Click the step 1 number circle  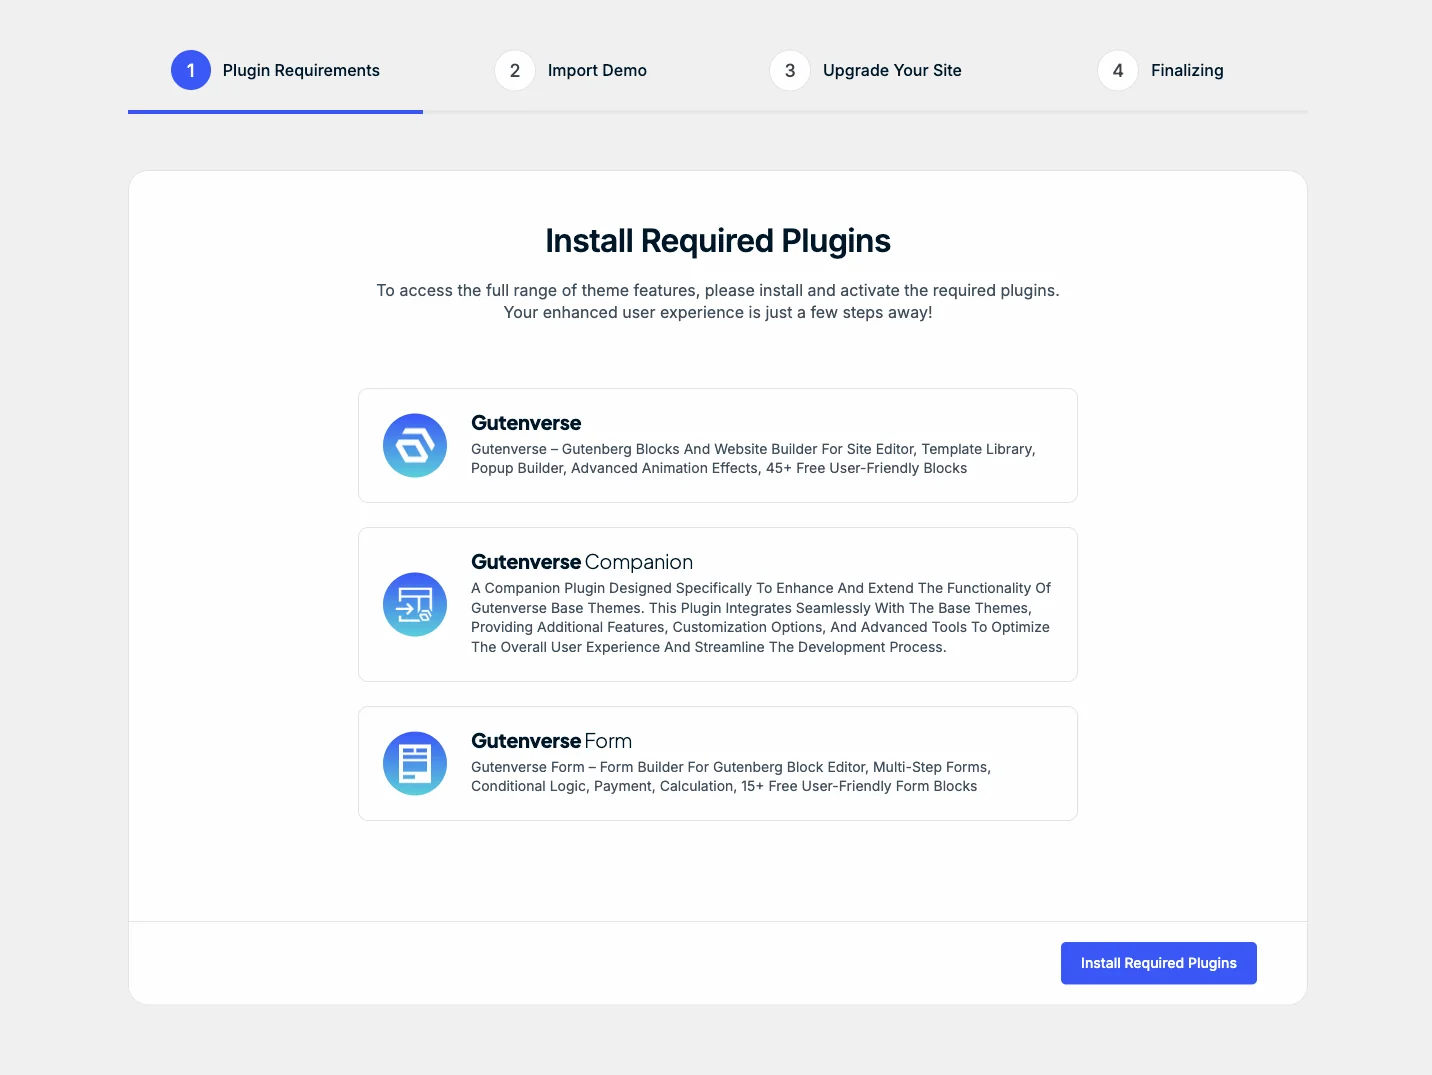click(x=191, y=70)
